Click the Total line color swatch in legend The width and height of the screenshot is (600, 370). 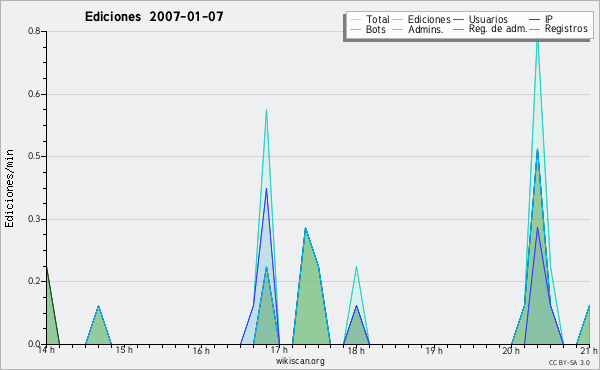click(355, 19)
